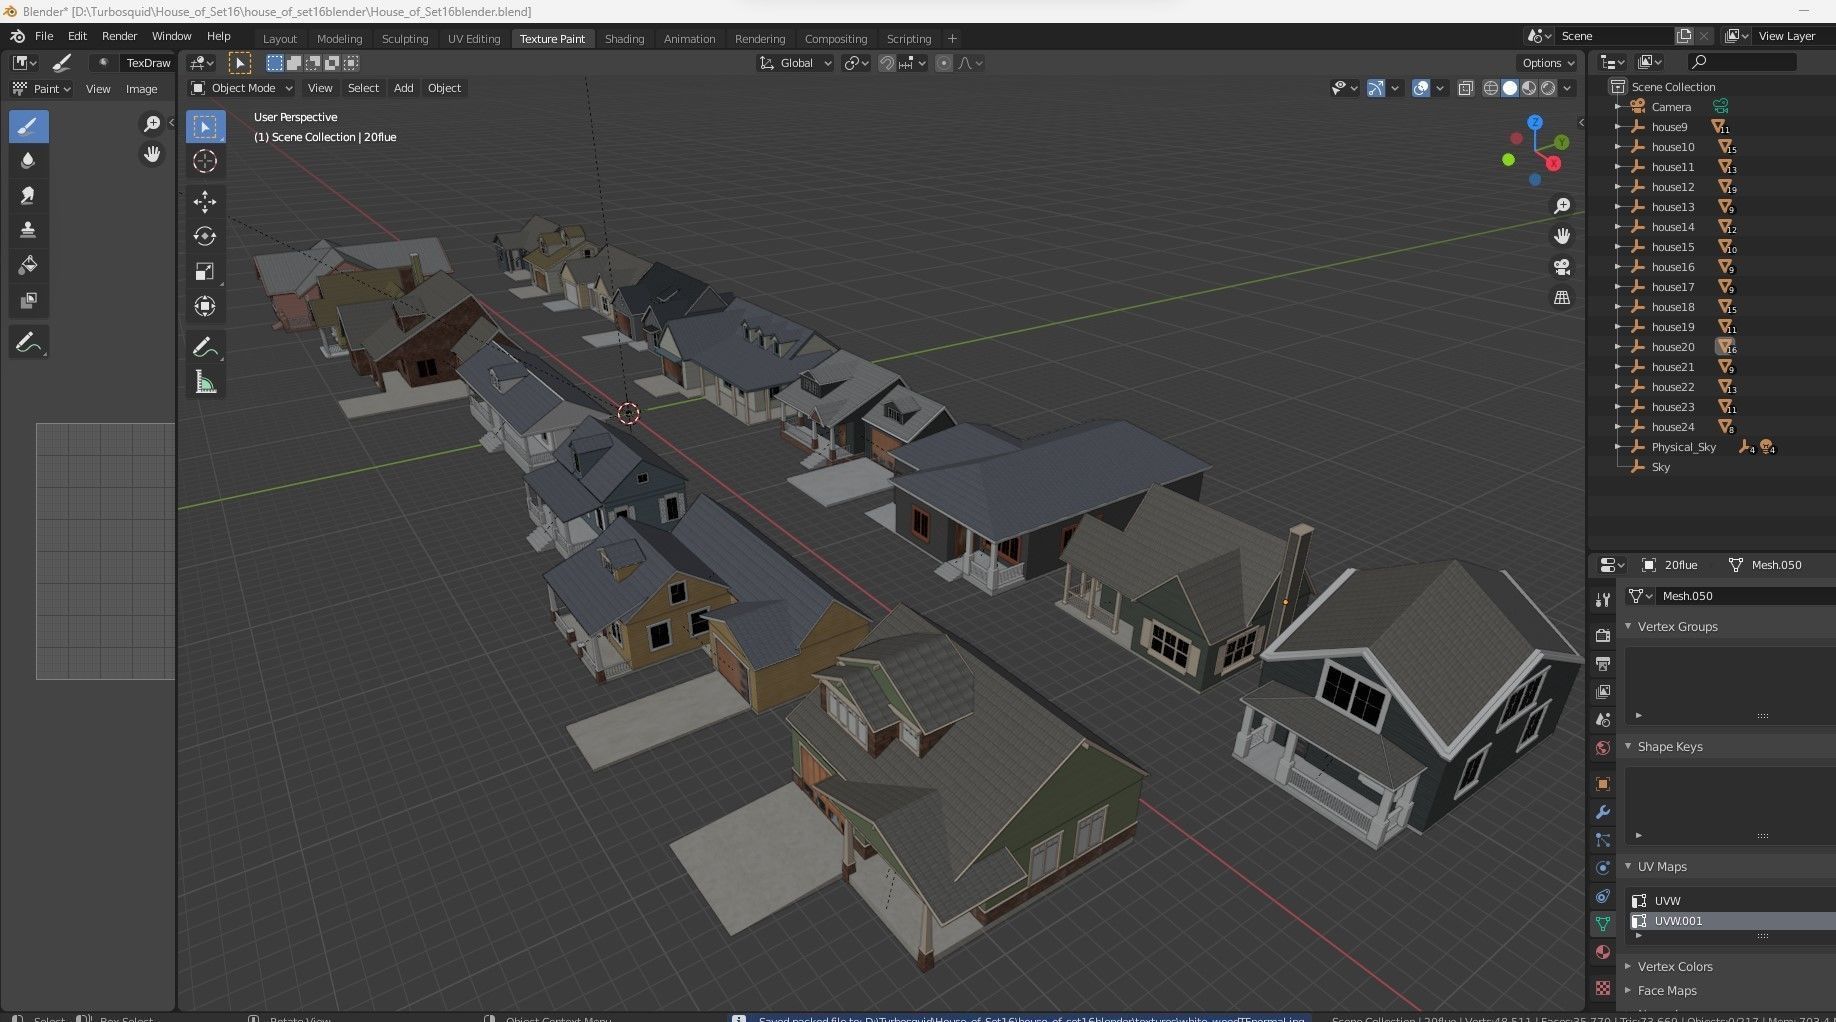Viewport: 1836px width, 1022px height.
Task: Open the Modifier properties wrench tab
Action: click(x=1603, y=812)
